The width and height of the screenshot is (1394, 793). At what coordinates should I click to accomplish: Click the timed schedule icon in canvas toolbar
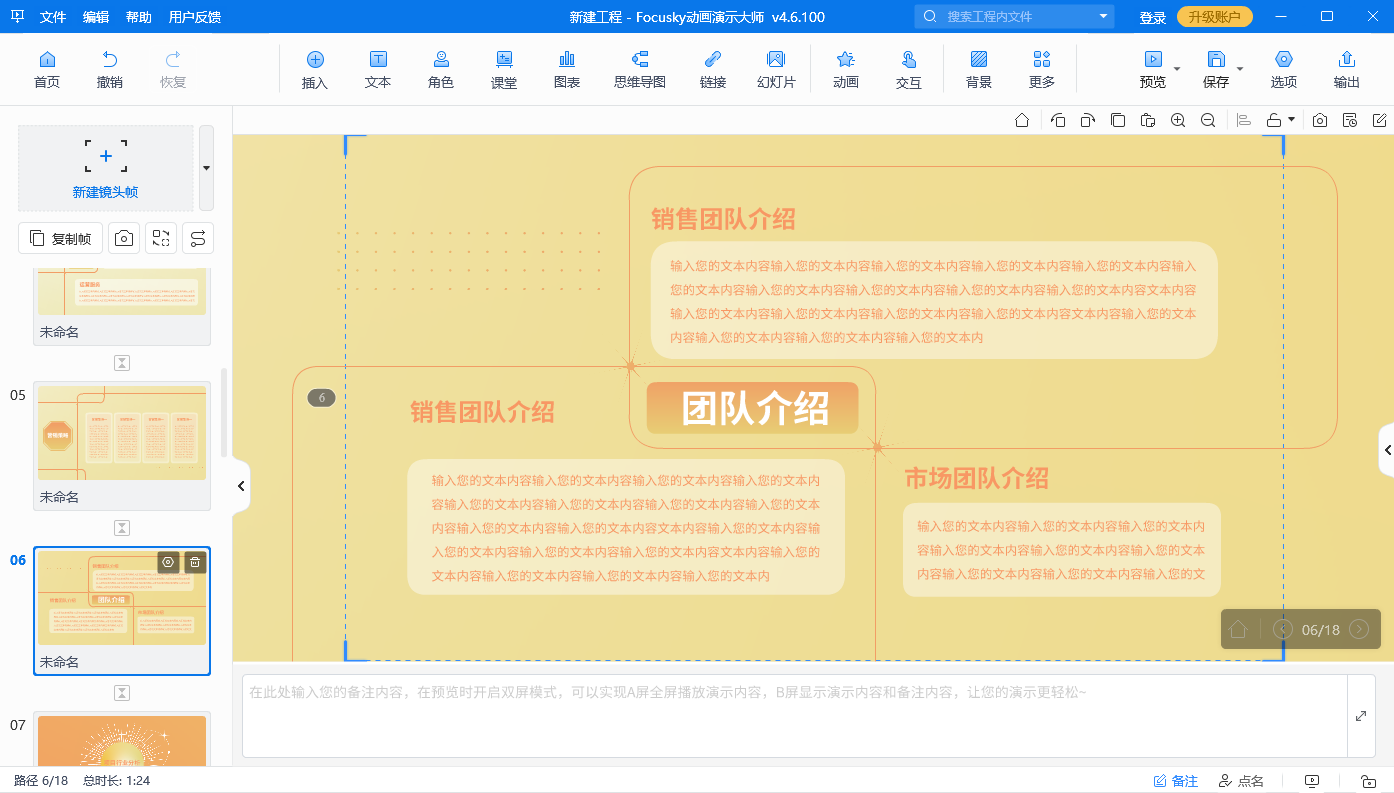[x=1350, y=120]
